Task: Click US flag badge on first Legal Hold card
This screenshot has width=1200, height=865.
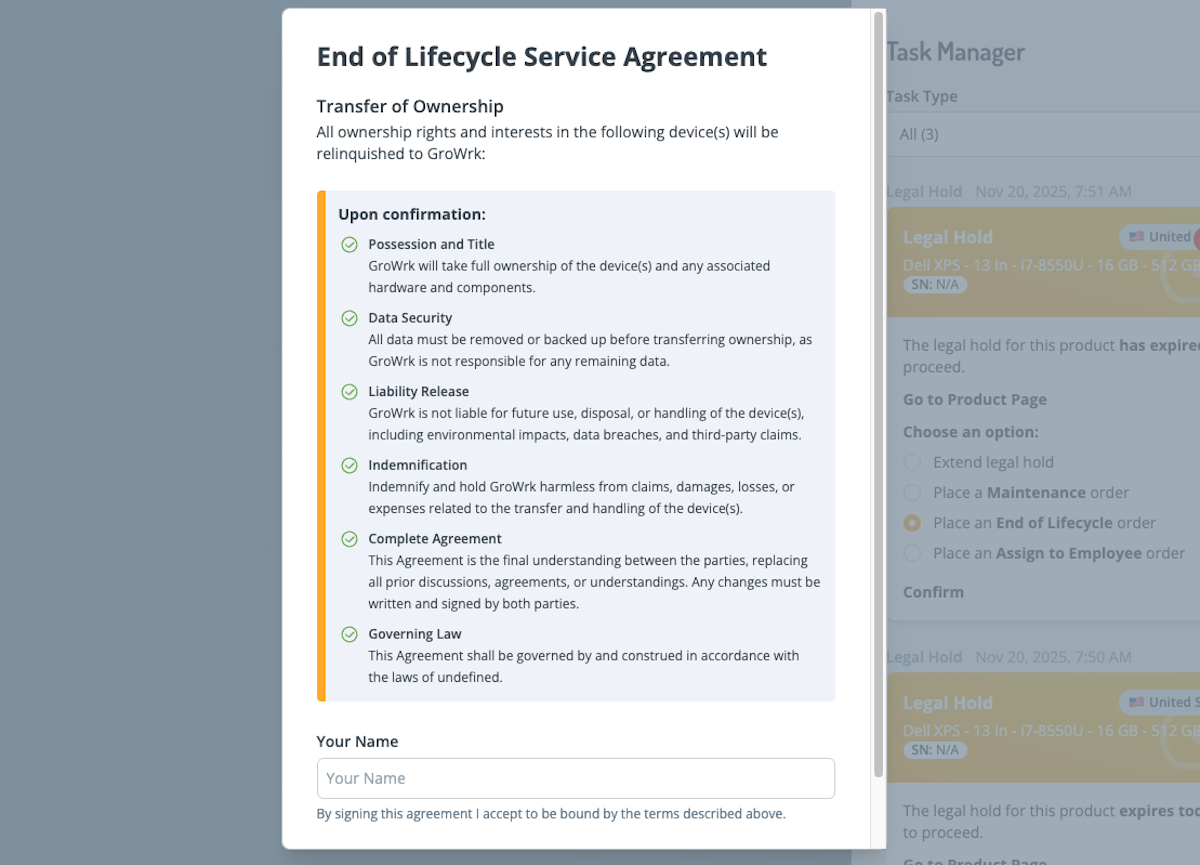Action: pyautogui.click(x=1160, y=237)
